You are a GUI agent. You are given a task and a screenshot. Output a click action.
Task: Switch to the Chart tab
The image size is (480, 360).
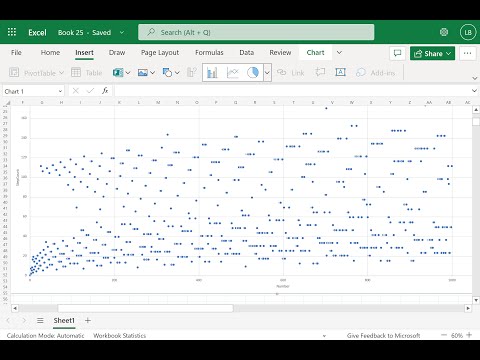[x=315, y=53]
